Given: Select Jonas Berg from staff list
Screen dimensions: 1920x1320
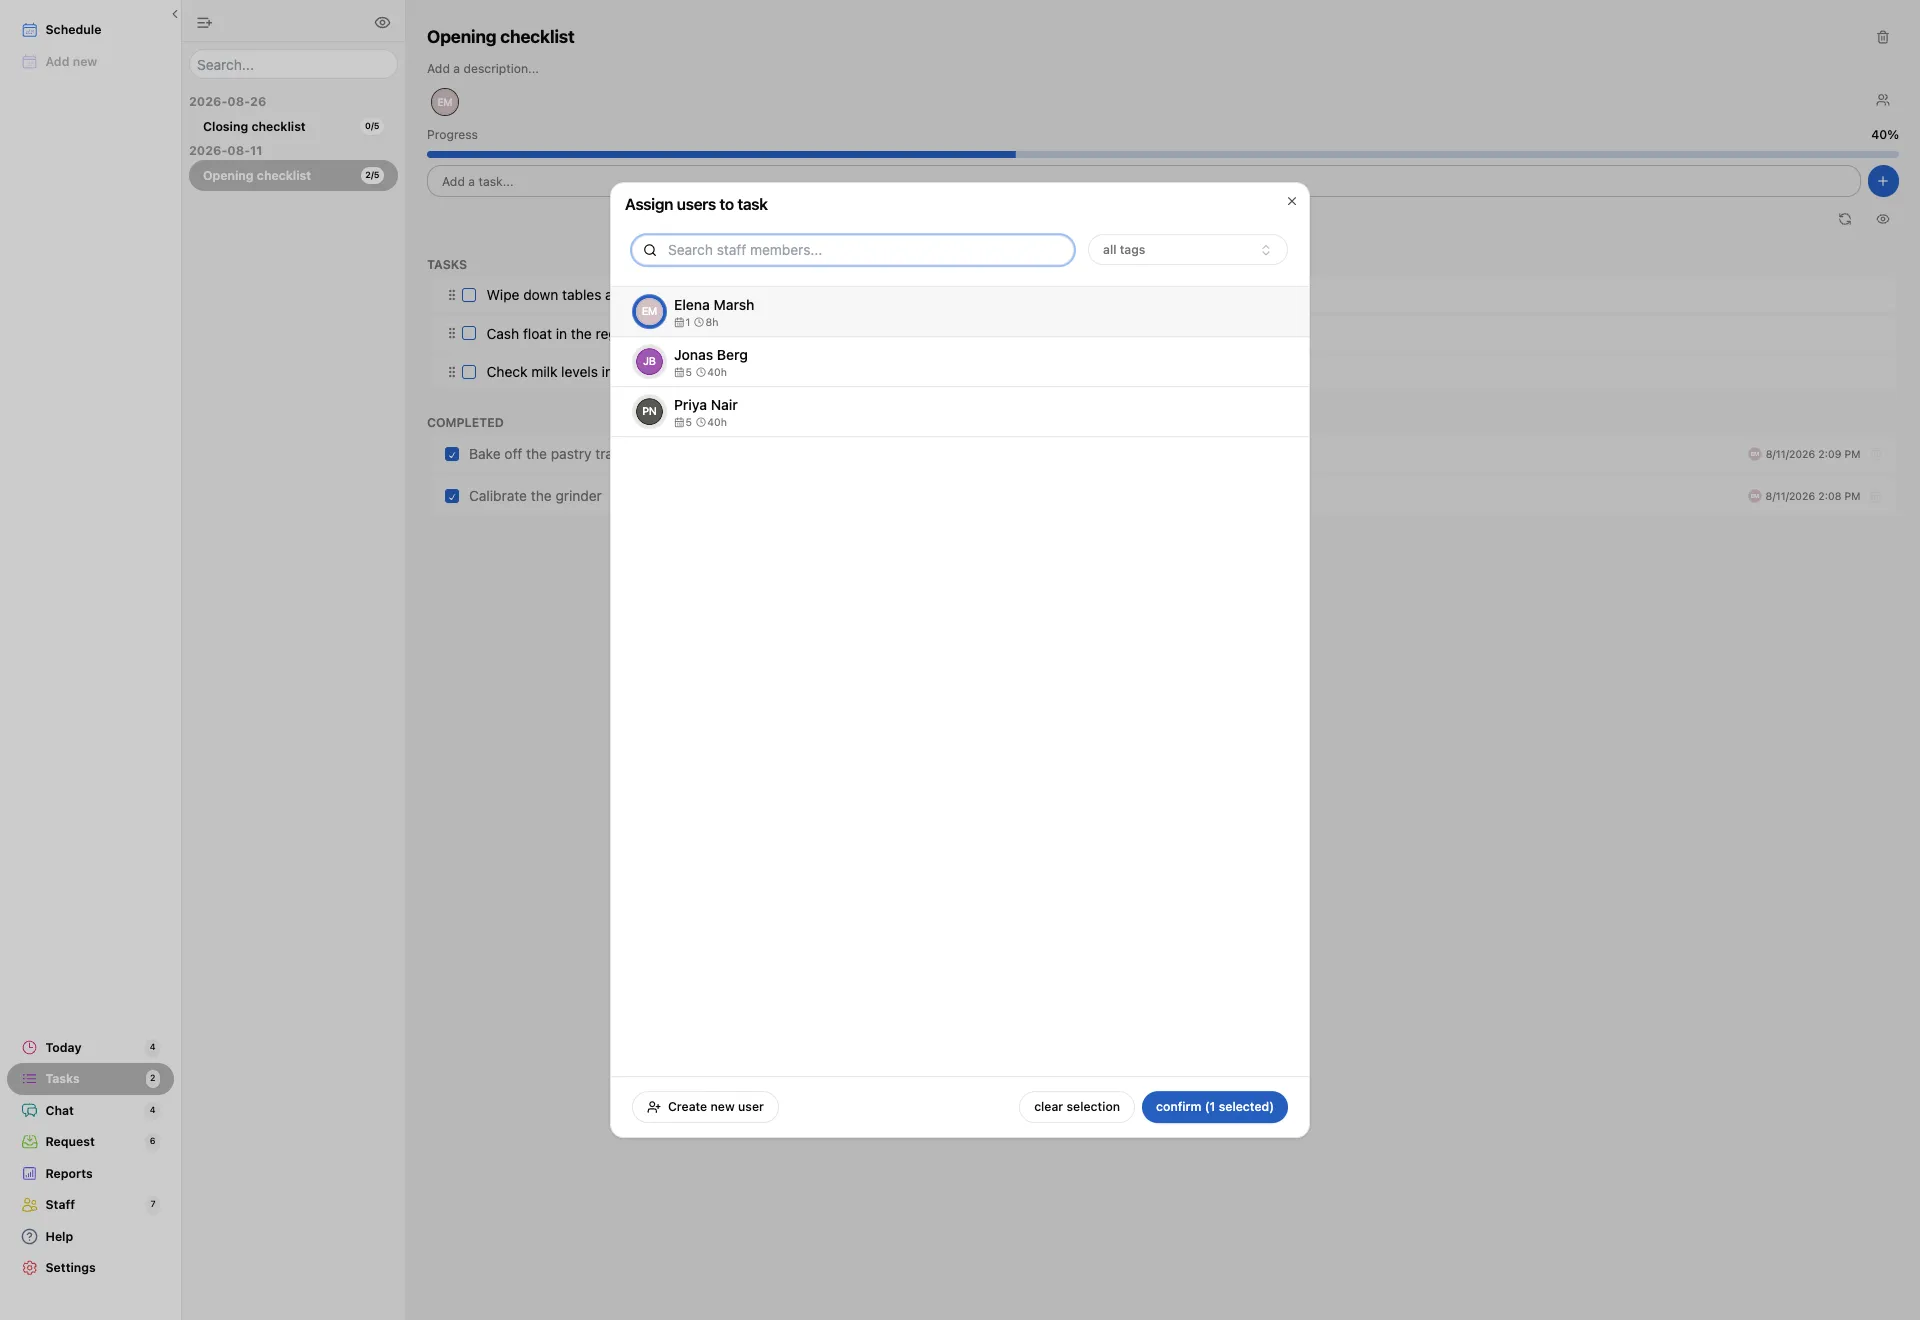Looking at the screenshot, I should (959, 362).
